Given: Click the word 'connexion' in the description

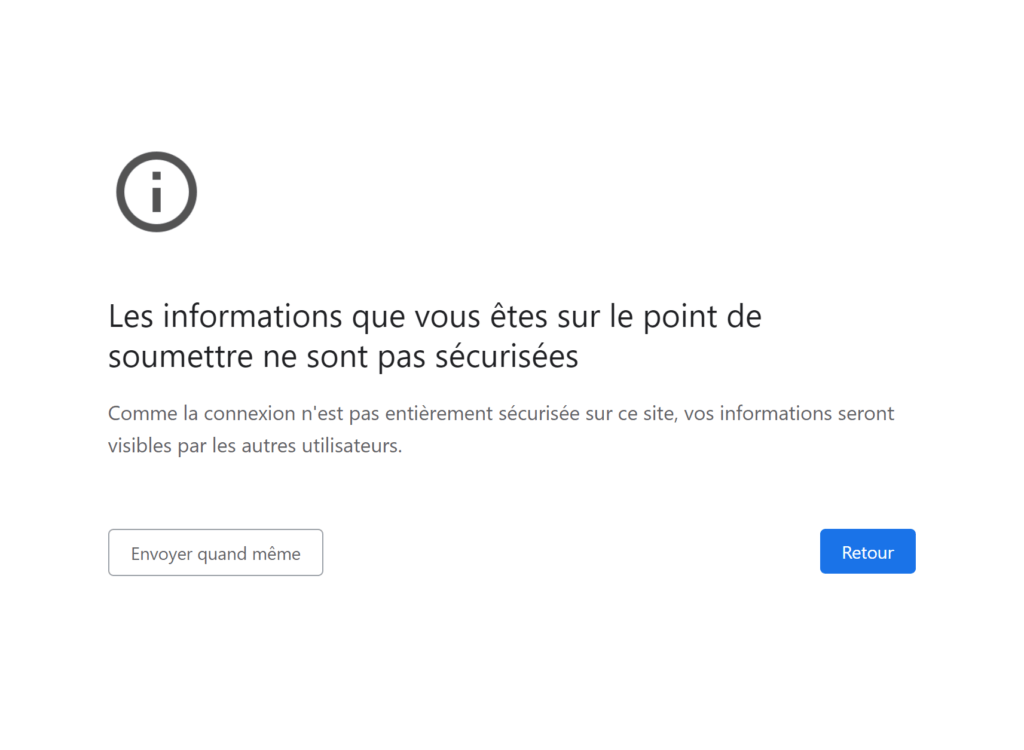Looking at the screenshot, I should (249, 414).
